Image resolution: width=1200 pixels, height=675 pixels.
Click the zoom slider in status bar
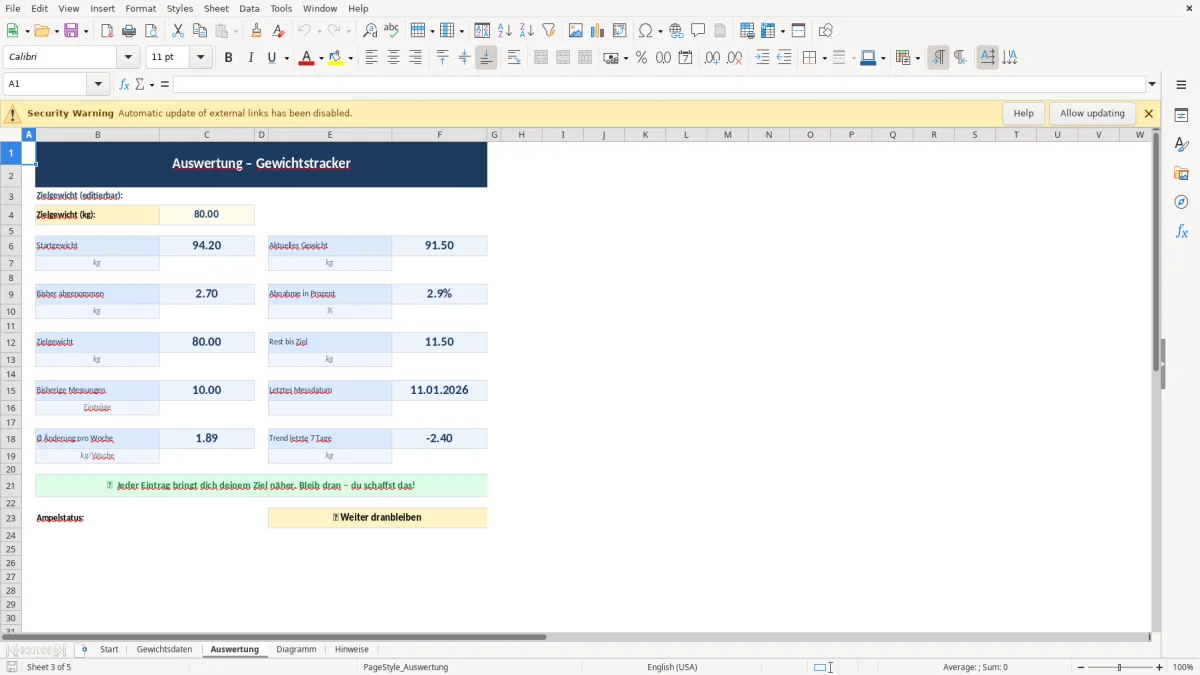[x=1119, y=667]
